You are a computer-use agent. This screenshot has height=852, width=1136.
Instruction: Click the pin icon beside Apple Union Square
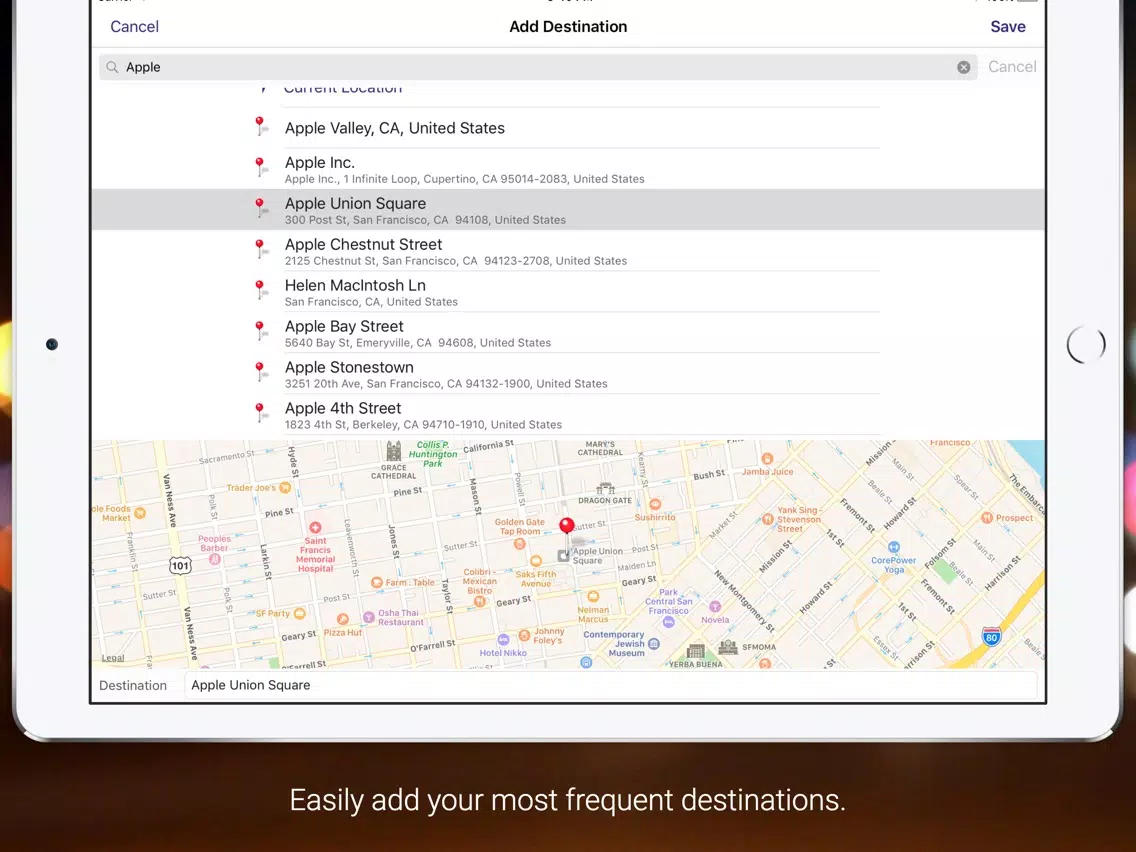pos(261,207)
